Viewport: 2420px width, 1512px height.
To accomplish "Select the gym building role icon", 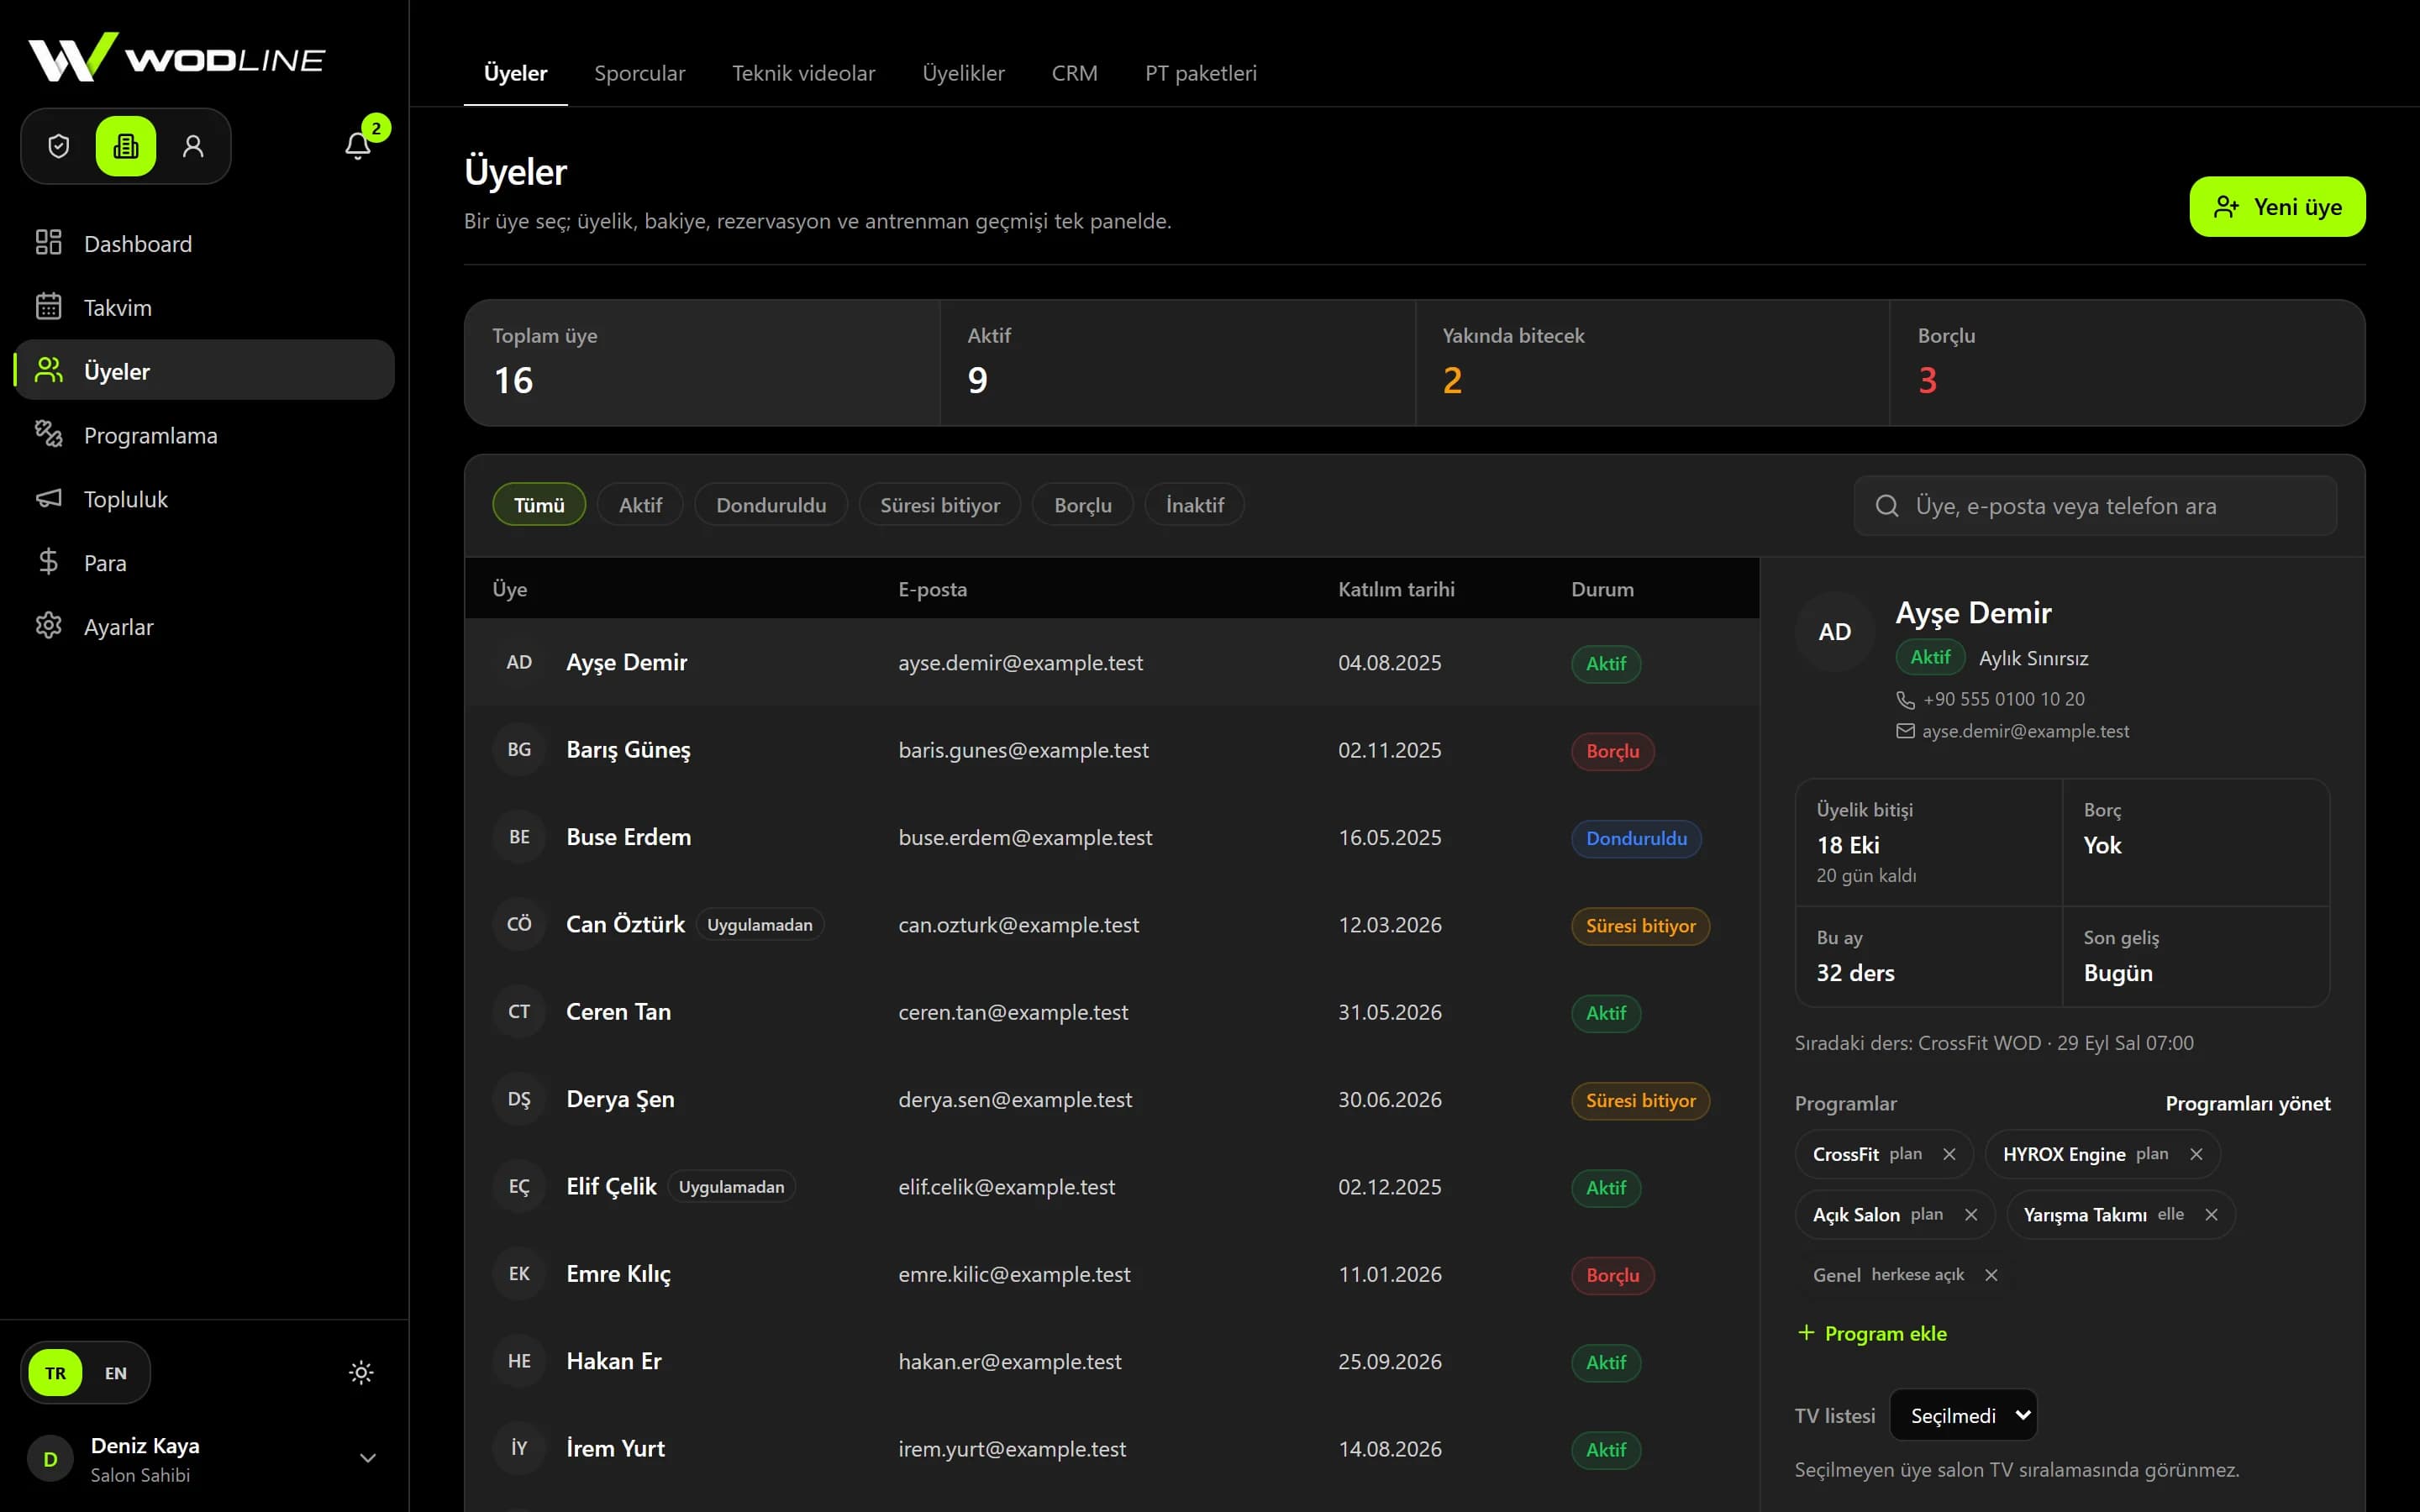I will 126,146.
